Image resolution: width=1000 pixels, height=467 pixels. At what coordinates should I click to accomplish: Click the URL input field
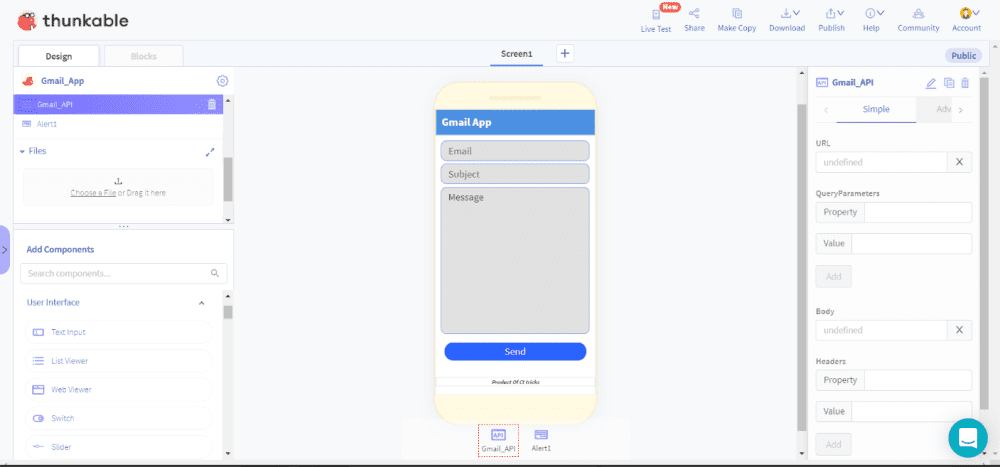pos(881,162)
